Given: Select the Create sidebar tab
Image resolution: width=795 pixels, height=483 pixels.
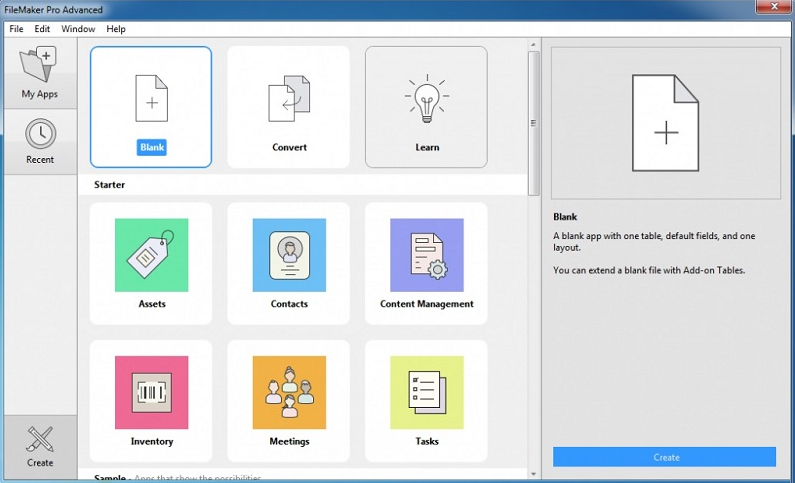Looking at the screenshot, I should click(x=40, y=447).
